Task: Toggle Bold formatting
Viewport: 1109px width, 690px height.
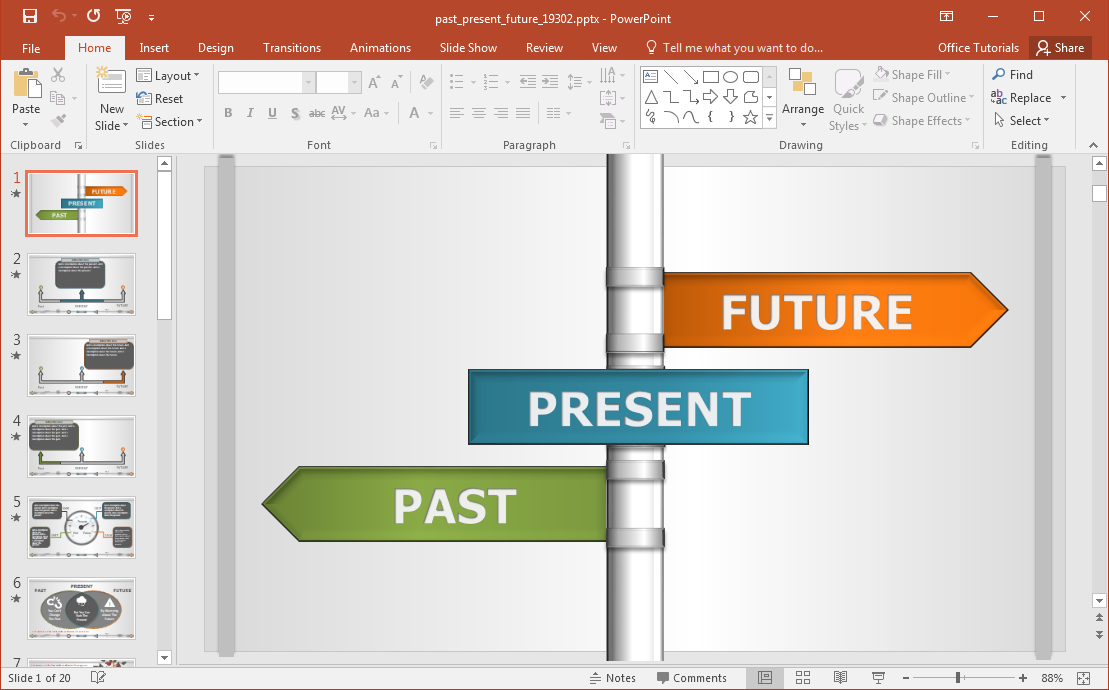Action: click(x=228, y=113)
